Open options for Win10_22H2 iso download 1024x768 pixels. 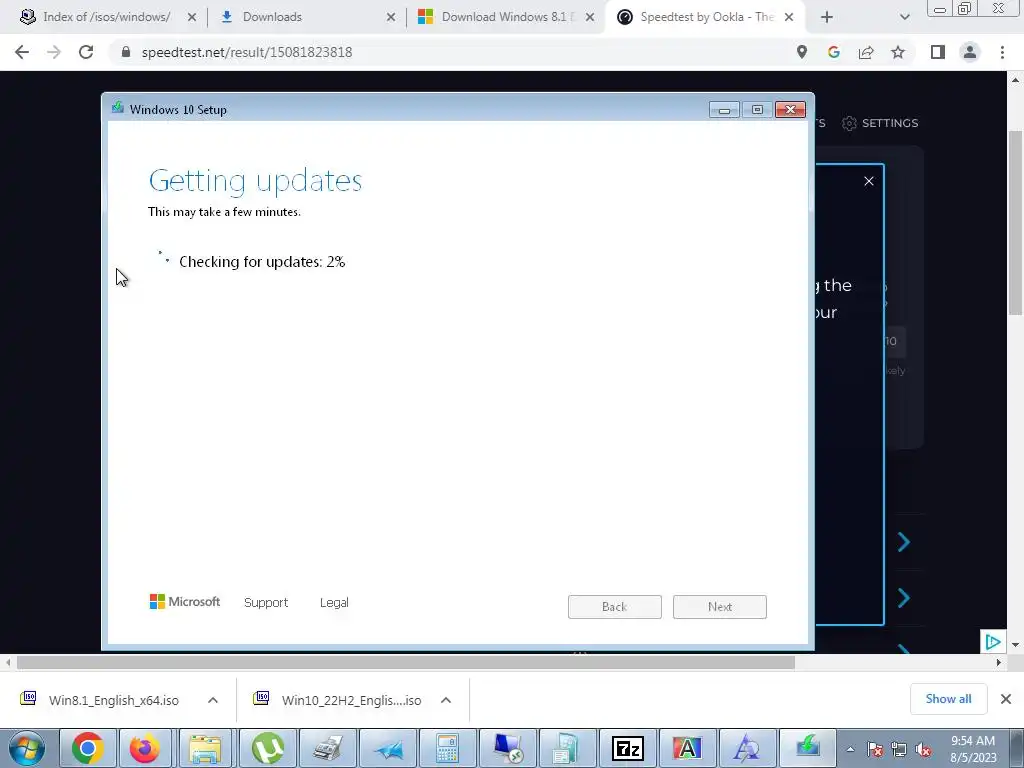click(446, 700)
